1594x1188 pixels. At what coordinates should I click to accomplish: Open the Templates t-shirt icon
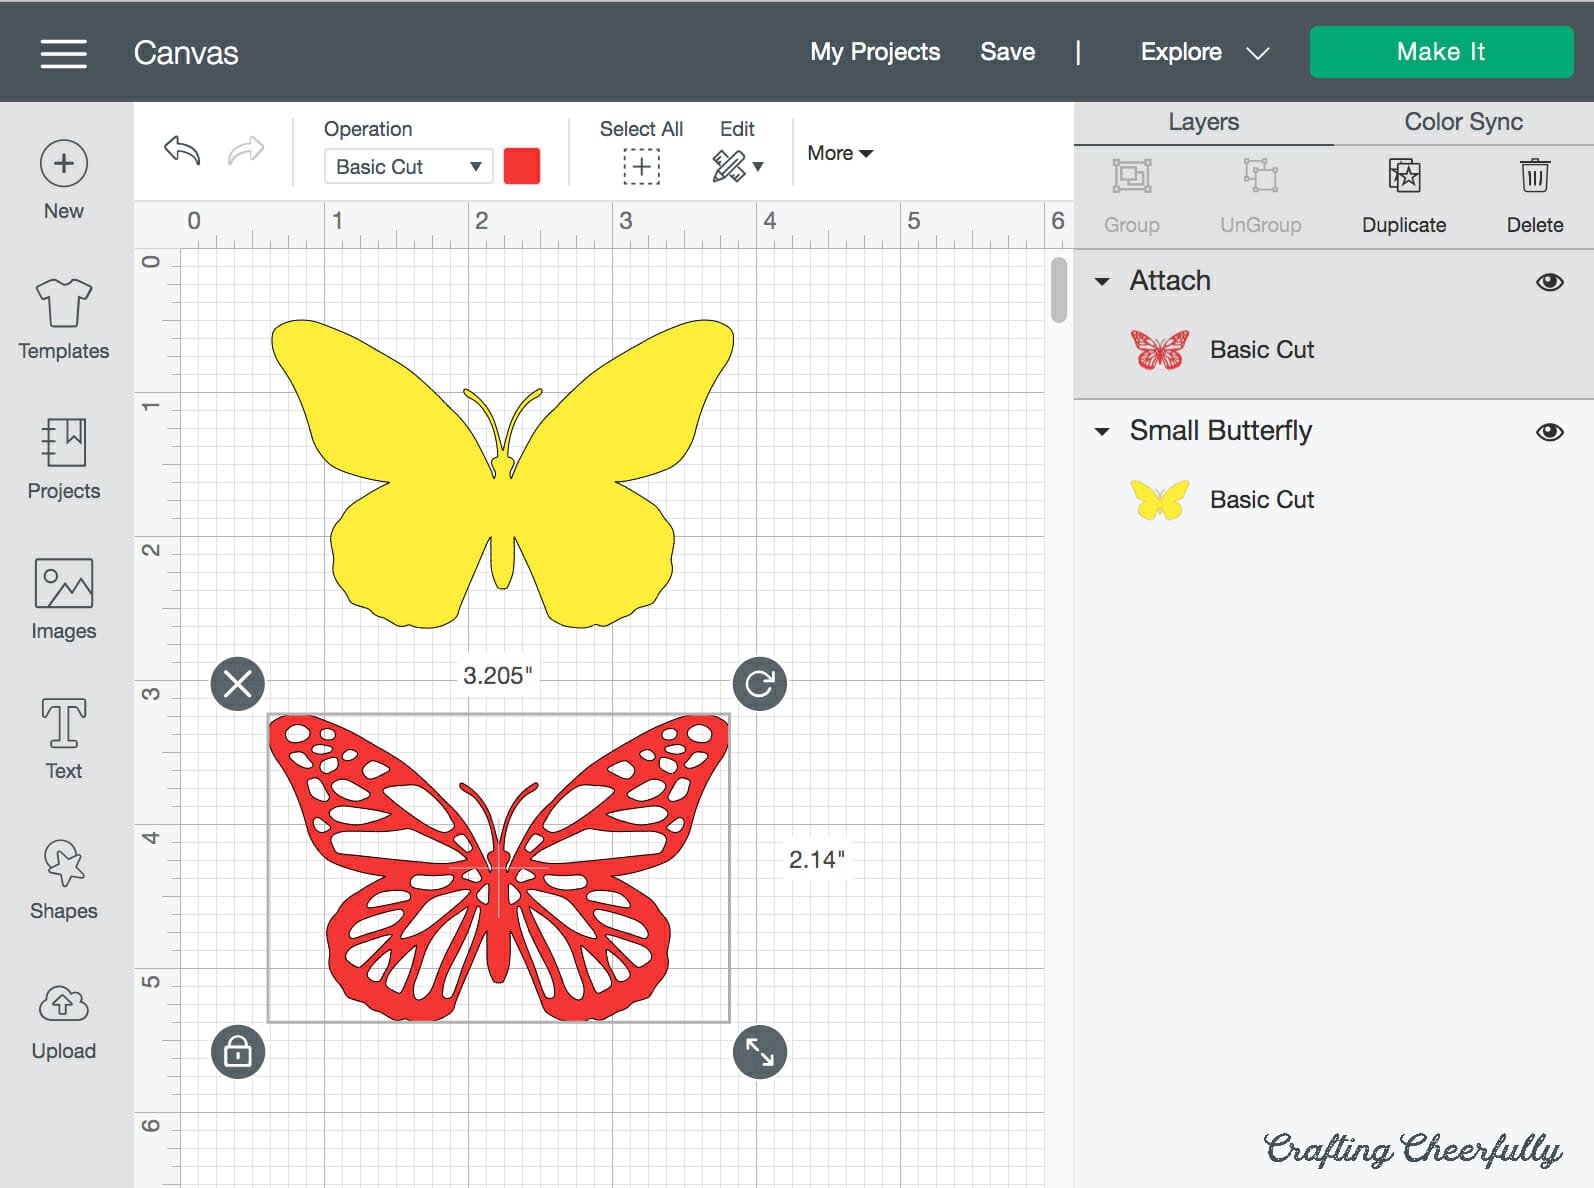point(63,303)
